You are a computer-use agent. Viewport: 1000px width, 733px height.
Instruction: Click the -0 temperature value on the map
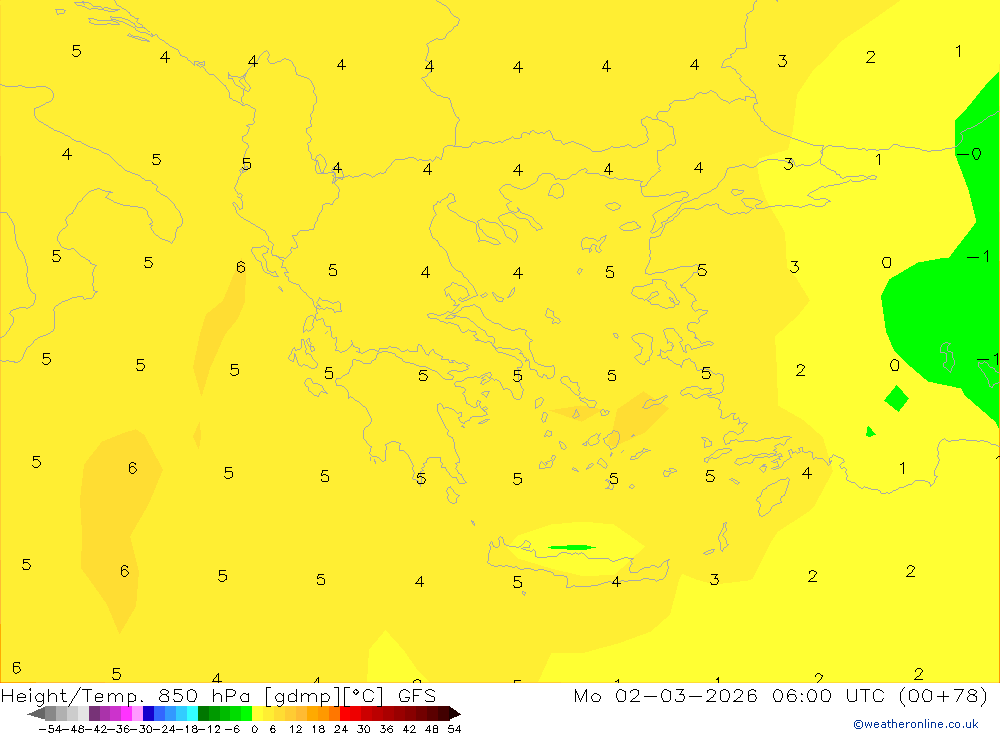click(969, 154)
